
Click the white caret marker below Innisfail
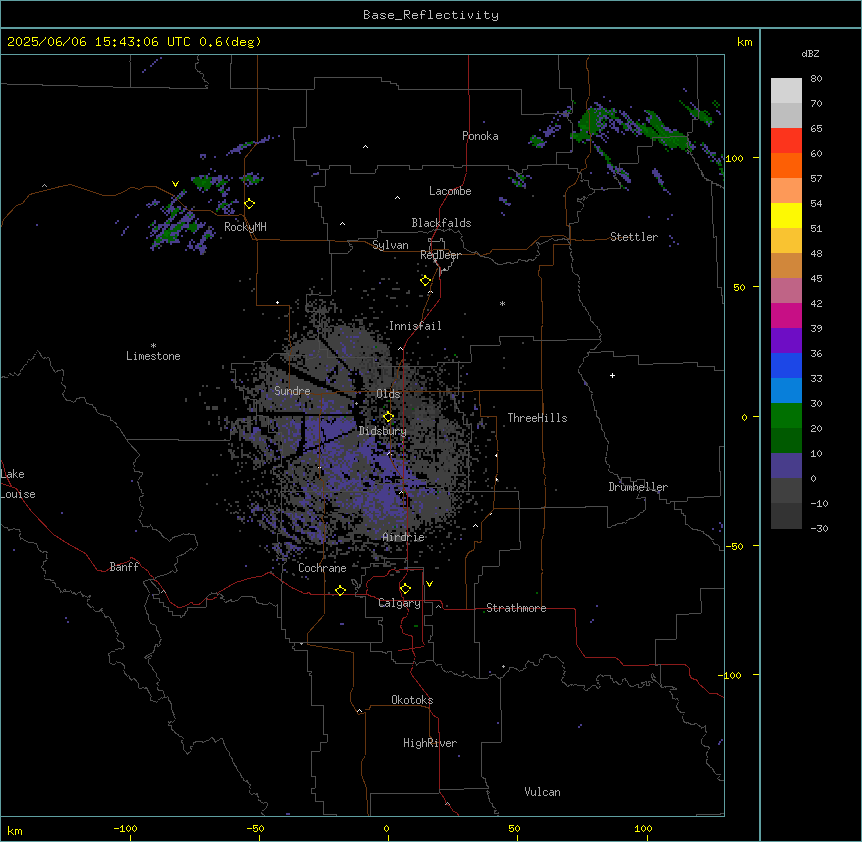point(400,349)
